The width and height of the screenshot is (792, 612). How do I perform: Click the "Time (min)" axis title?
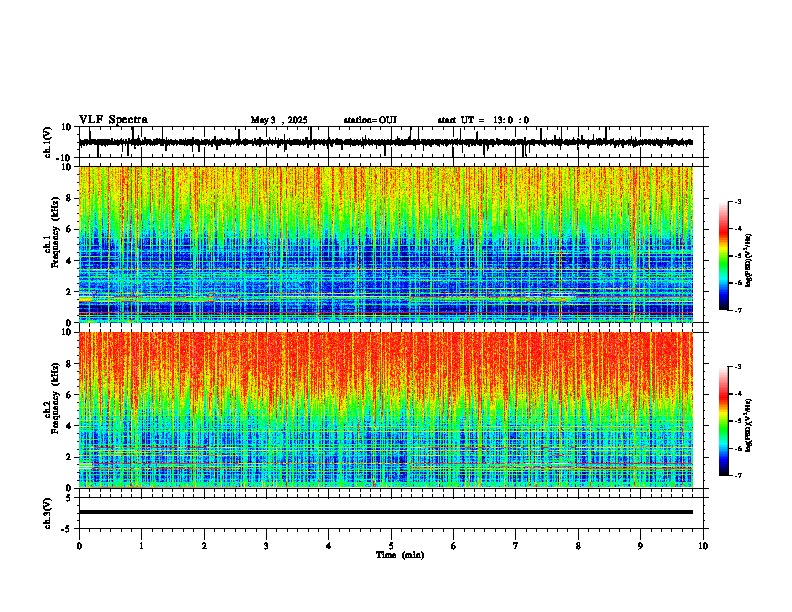point(400,555)
